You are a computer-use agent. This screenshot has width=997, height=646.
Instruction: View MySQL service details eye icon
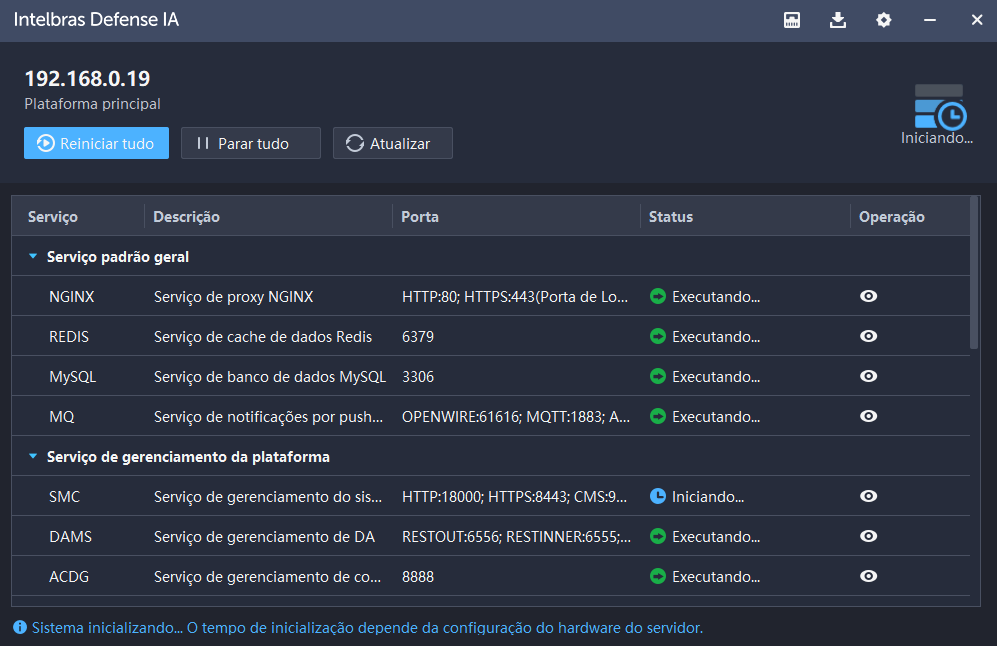869,376
